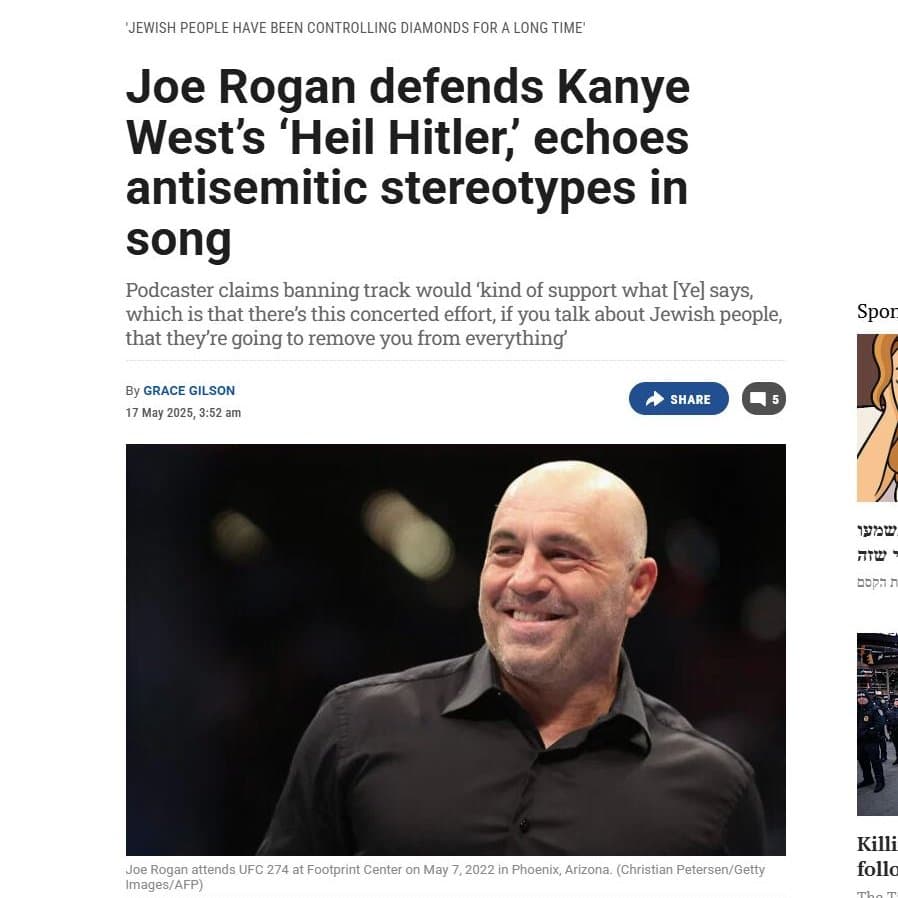
Task: Click the truncated source text under 'Killi' story
Action: (877, 894)
